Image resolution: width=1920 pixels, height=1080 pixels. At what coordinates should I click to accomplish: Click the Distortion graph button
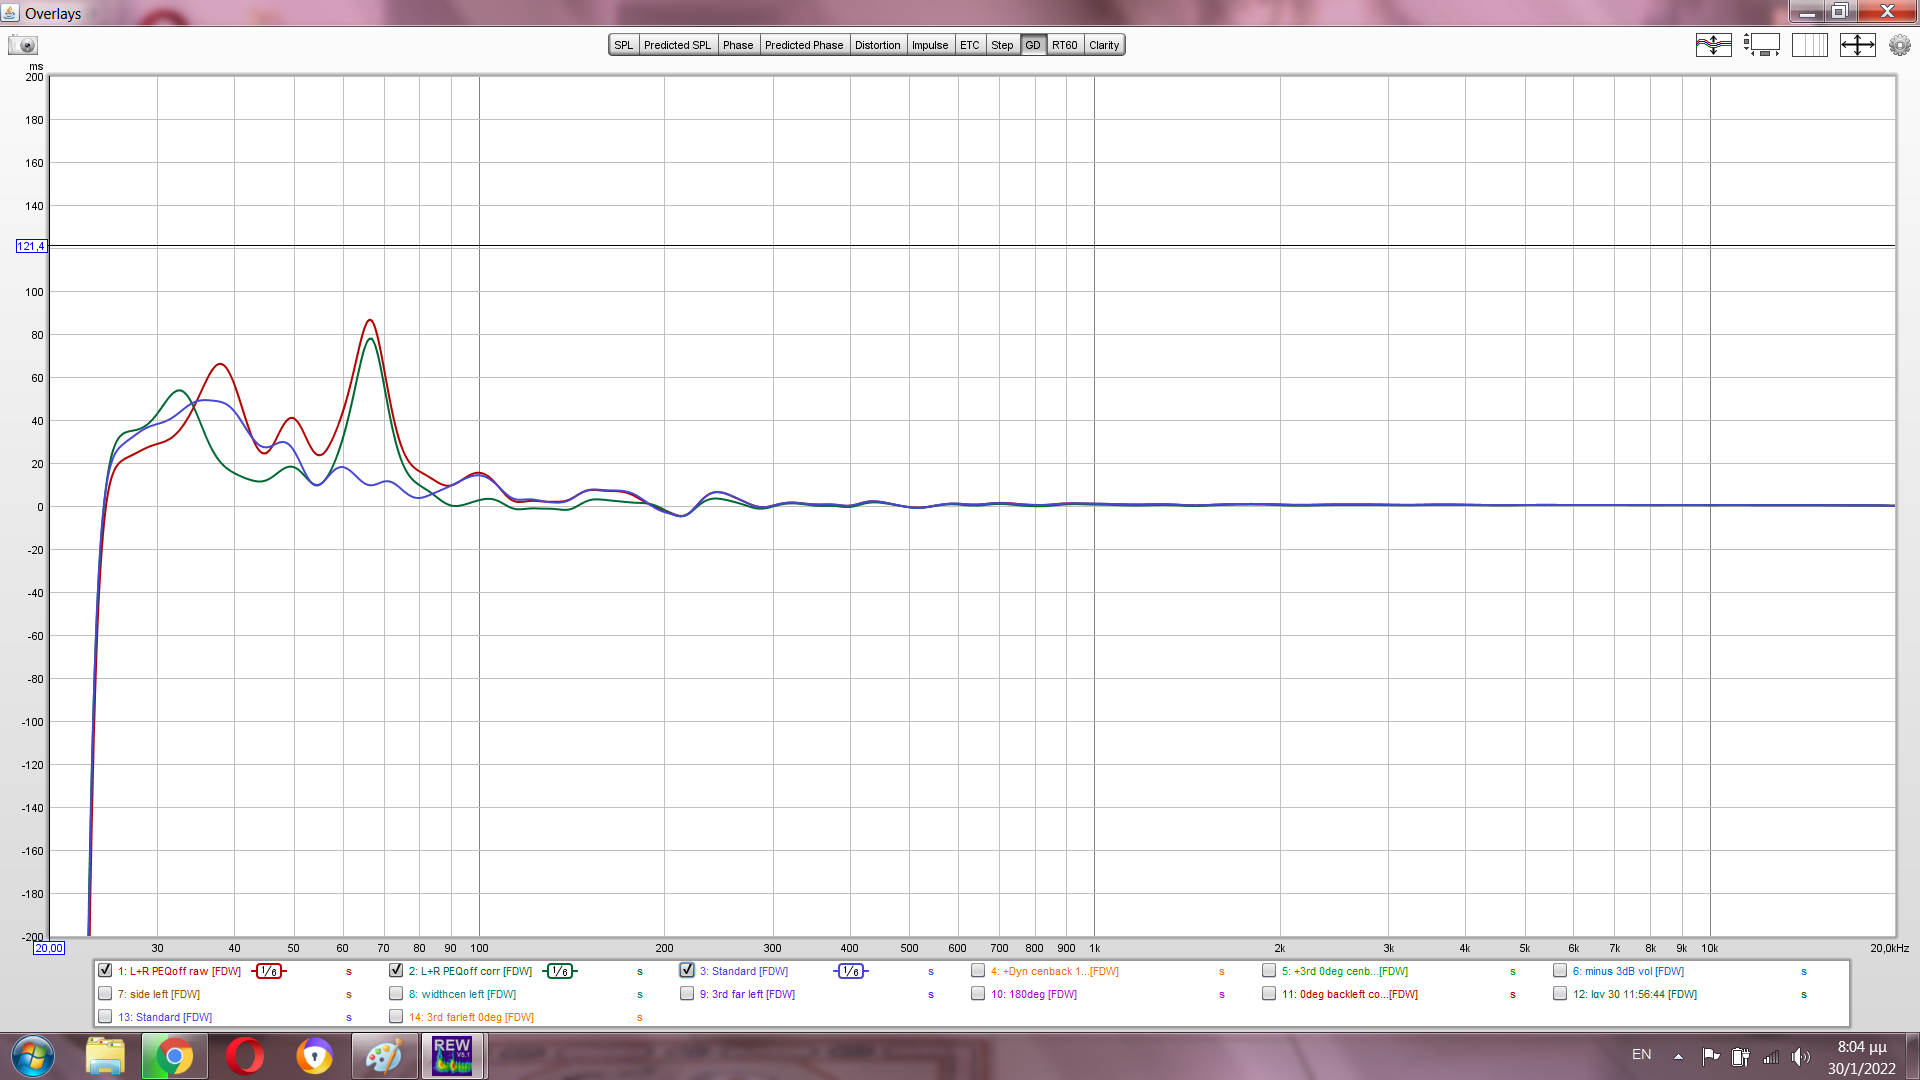pyautogui.click(x=877, y=45)
